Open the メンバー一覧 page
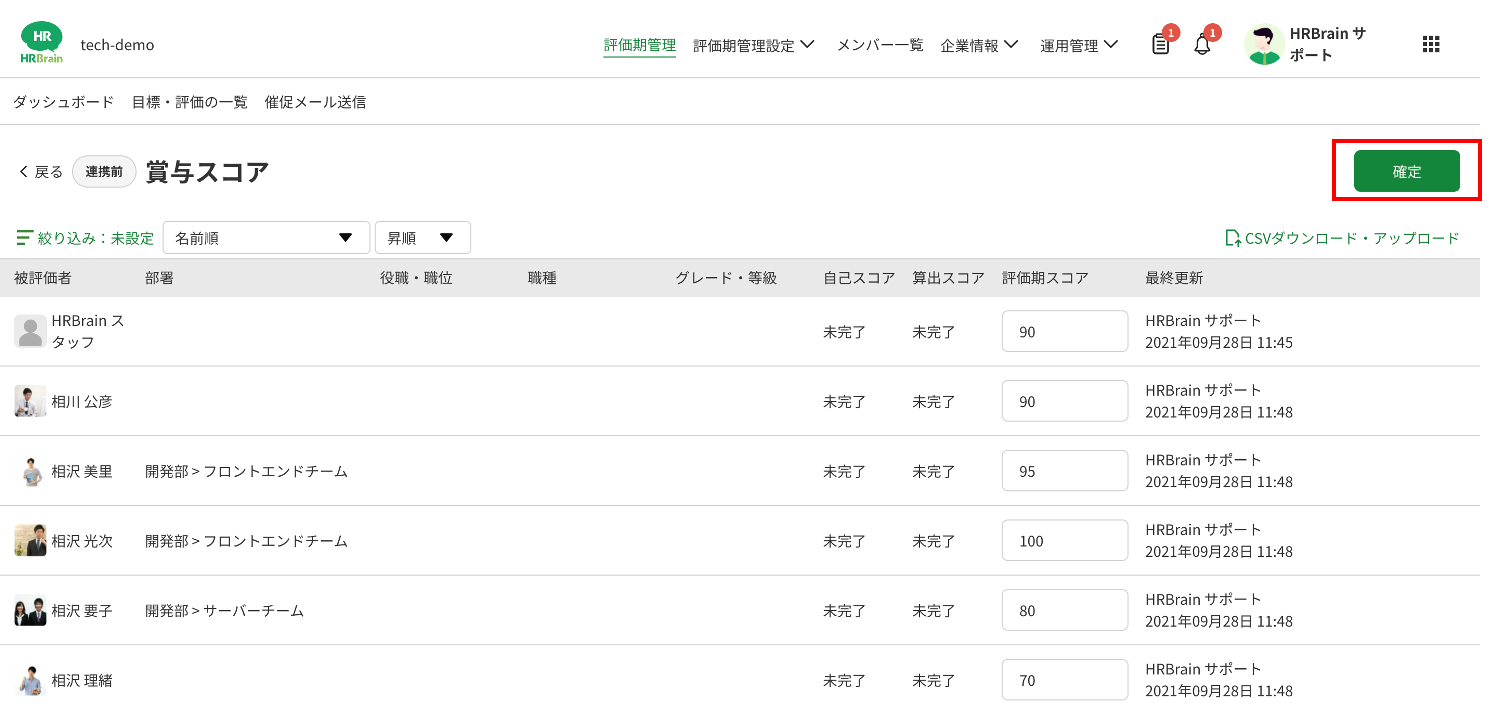The height and width of the screenshot is (722, 1500). (880, 45)
